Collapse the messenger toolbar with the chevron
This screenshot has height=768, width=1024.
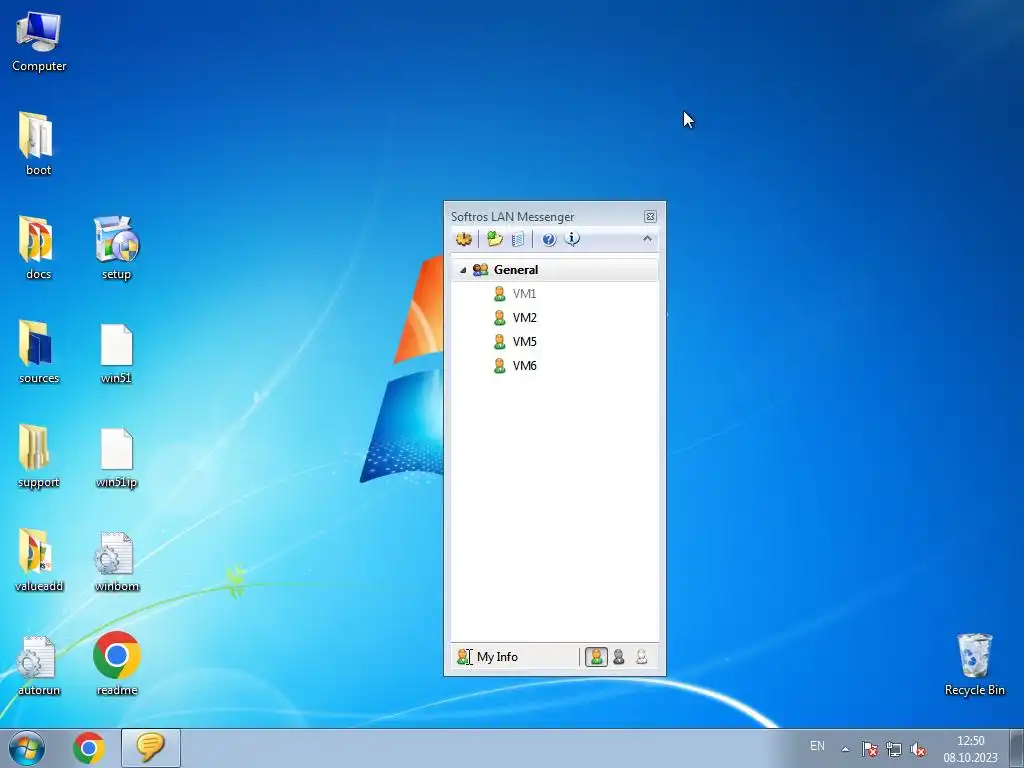click(x=647, y=239)
